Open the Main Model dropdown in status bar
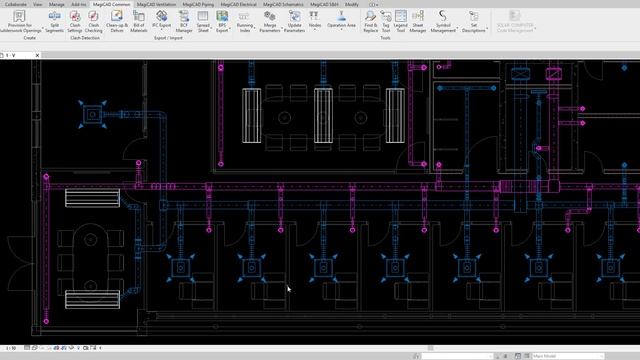The height and width of the screenshot is (360, 640). pyautogui.click(x=568, y=356)
